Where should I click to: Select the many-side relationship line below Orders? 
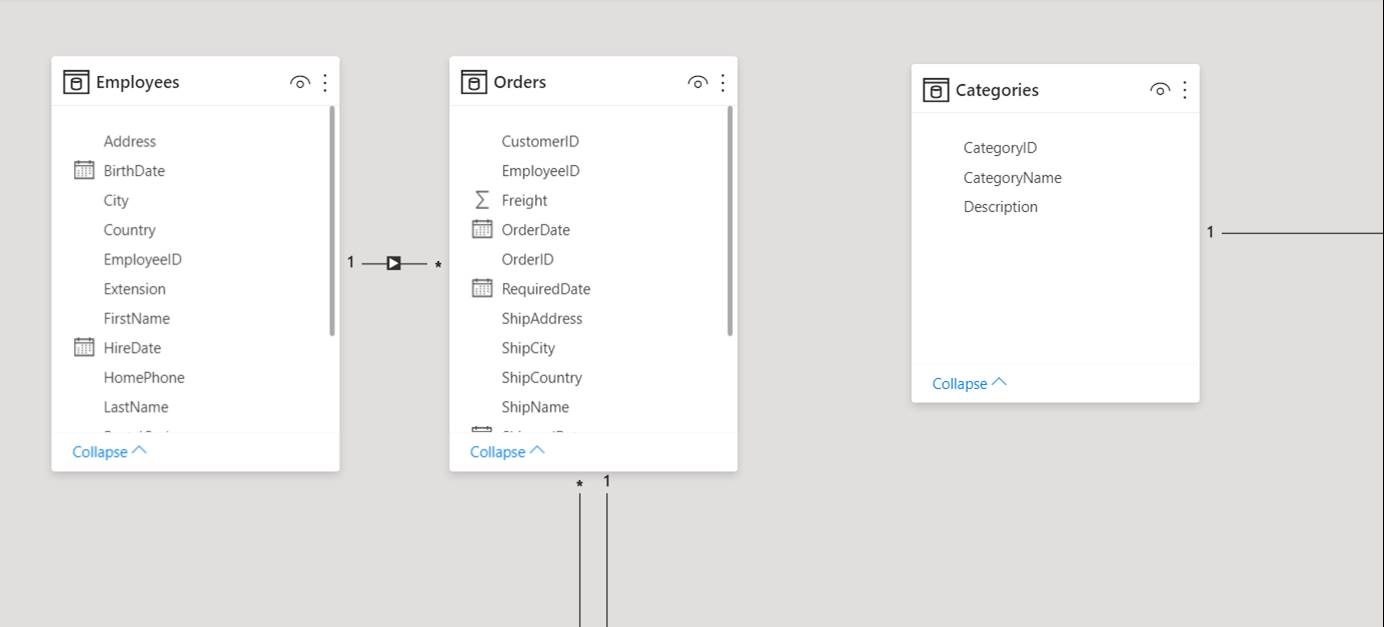click(x=580, y=560)
